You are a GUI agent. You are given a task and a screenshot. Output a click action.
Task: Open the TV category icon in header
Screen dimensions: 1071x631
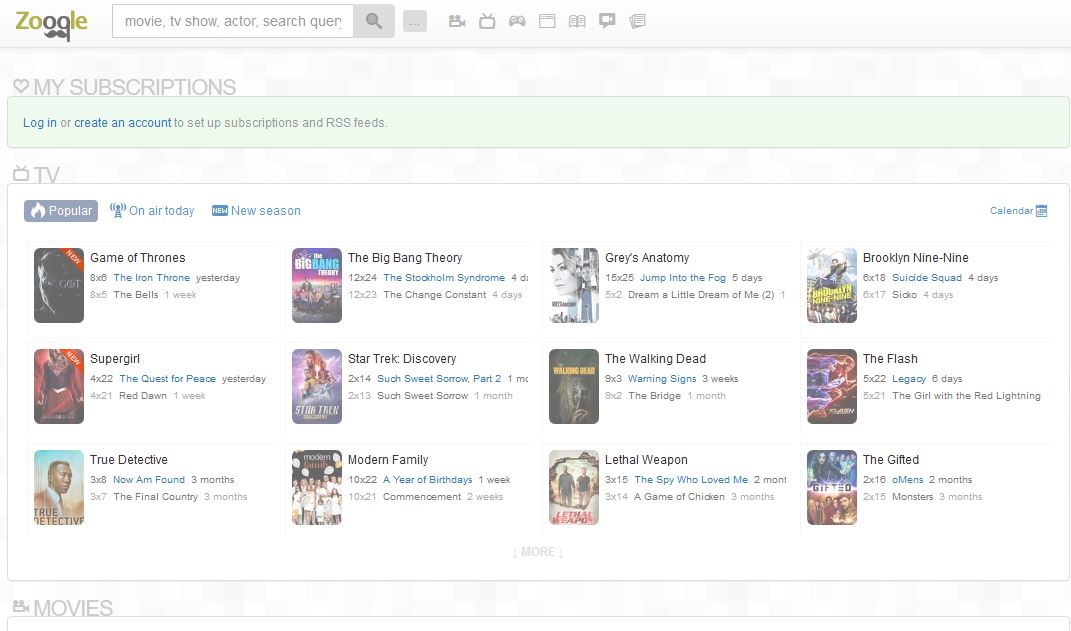[487, 21]
